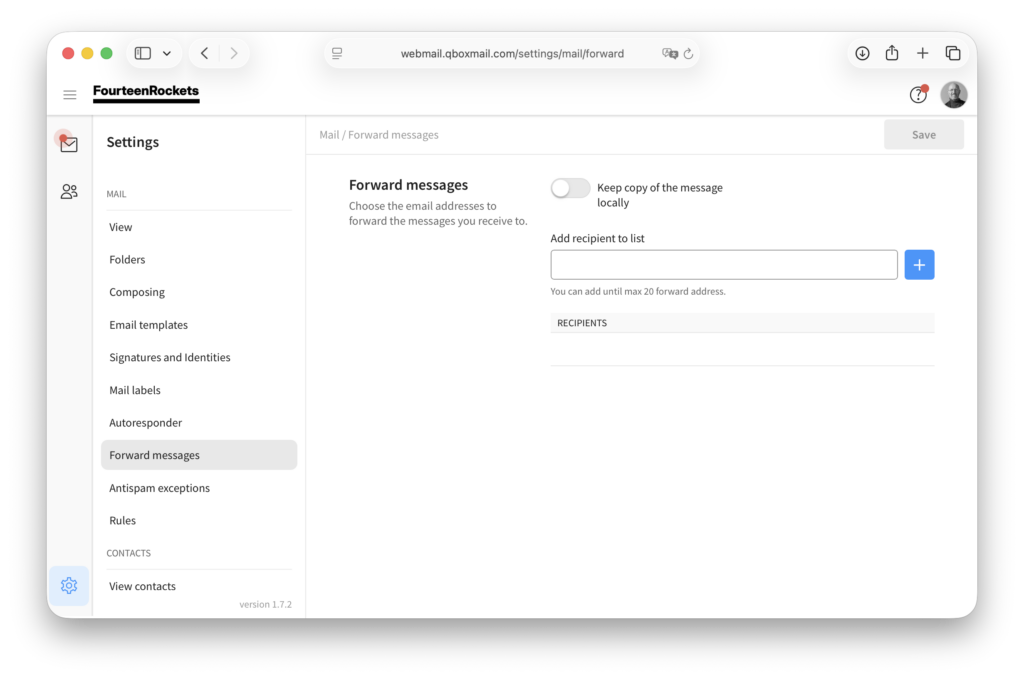This screenshot has height=680, width=1024.
Task: Open Rules settings
Action: (199, 521)
